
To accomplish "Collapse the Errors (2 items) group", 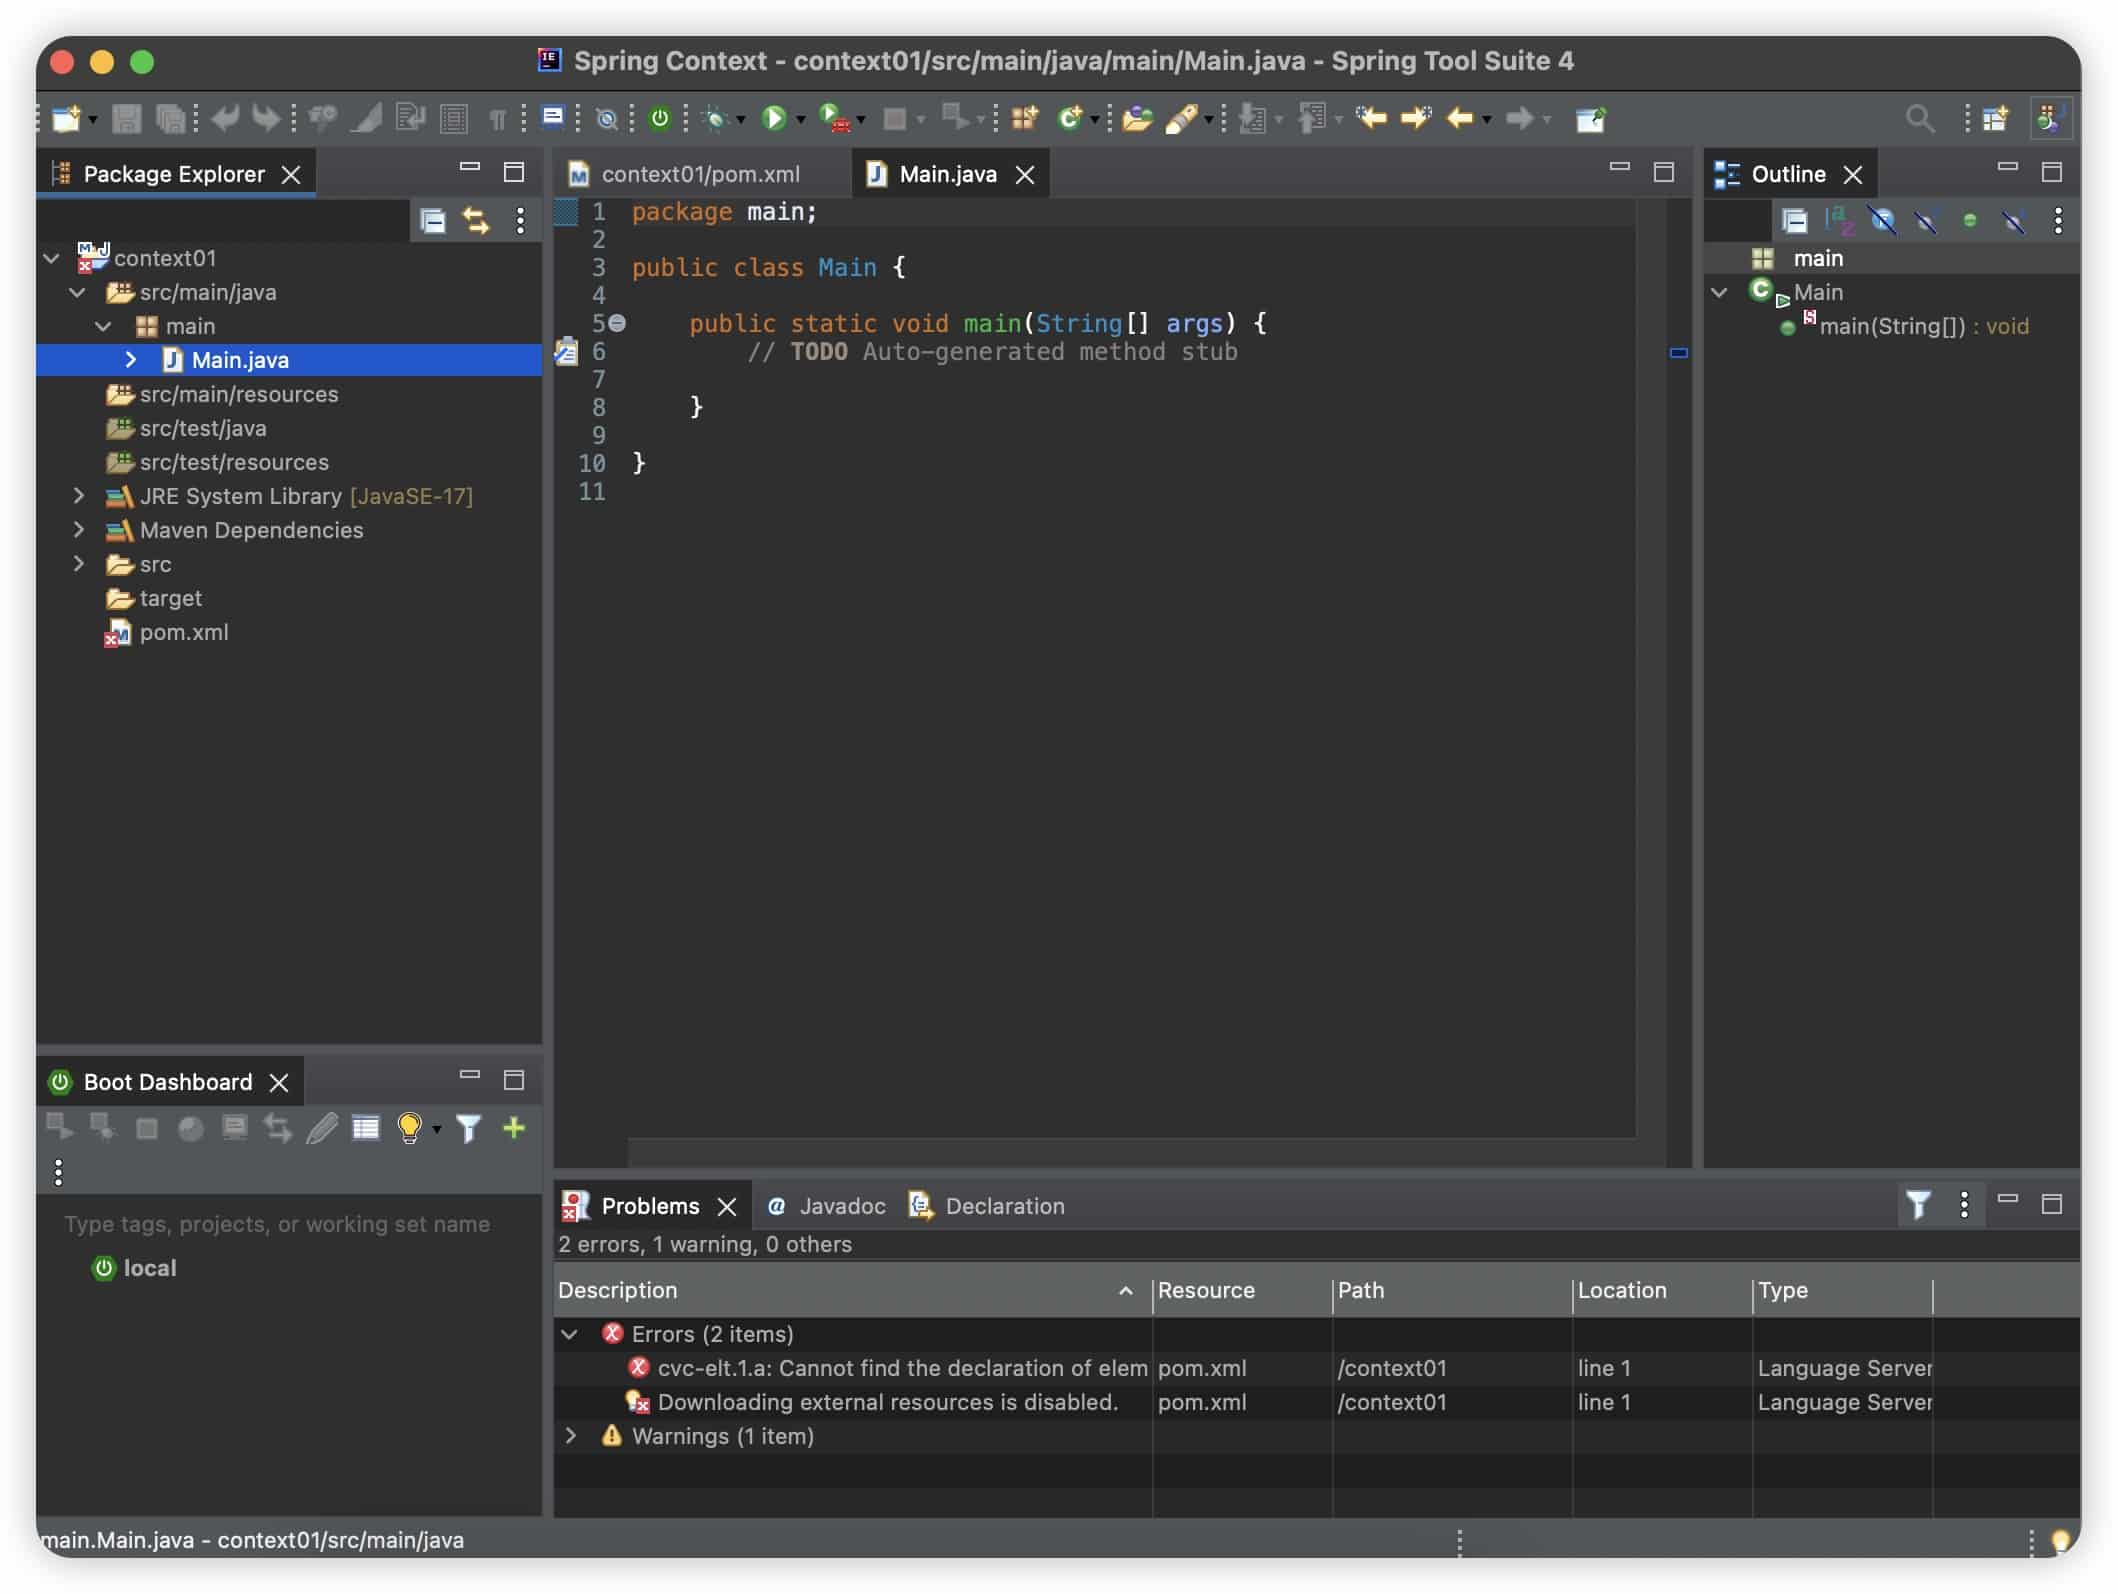I will (570, 1334).
